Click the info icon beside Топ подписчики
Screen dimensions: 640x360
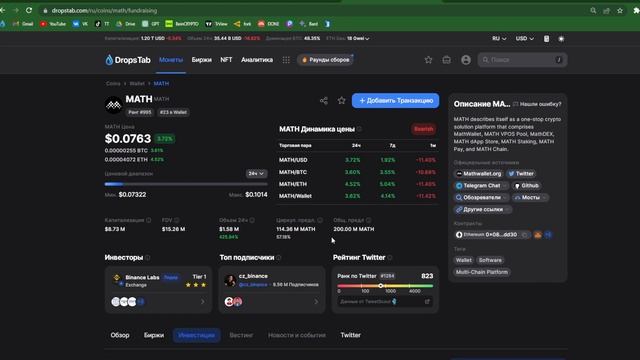[279, 258]
